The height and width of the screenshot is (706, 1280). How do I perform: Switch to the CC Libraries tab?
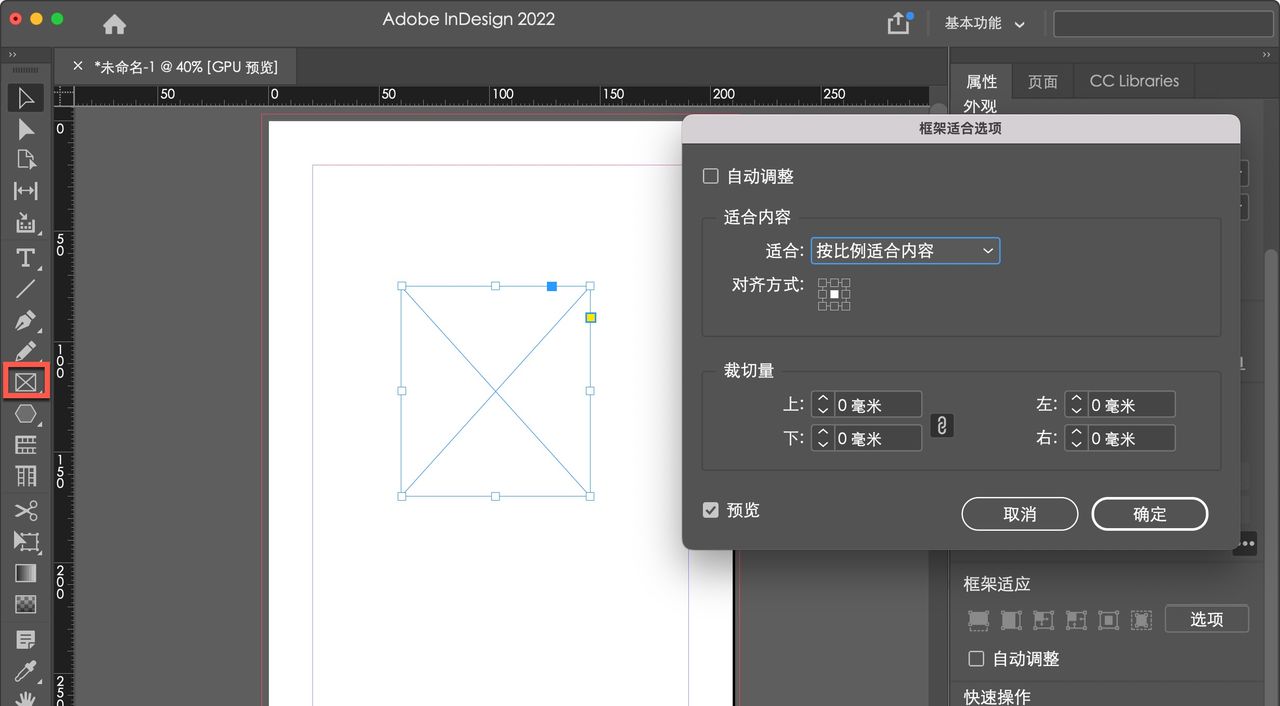coord(1133,81)
